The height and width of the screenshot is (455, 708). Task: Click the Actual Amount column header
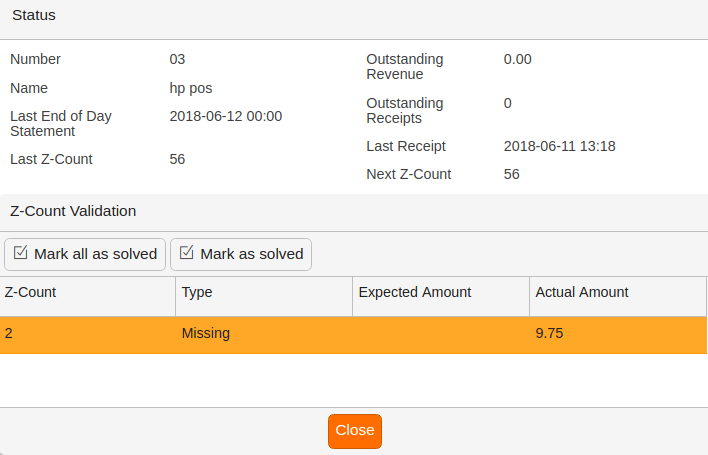point(618,296)
